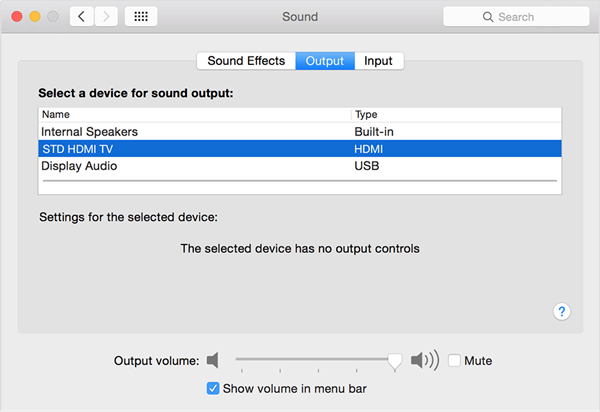Click the high volume speaker icon

coord(424,360)
